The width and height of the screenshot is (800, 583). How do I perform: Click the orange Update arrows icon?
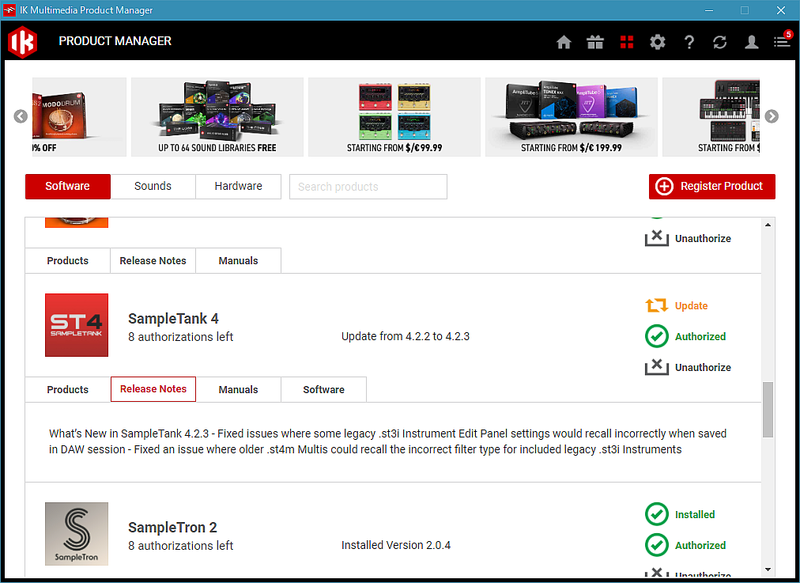point(657,305)
